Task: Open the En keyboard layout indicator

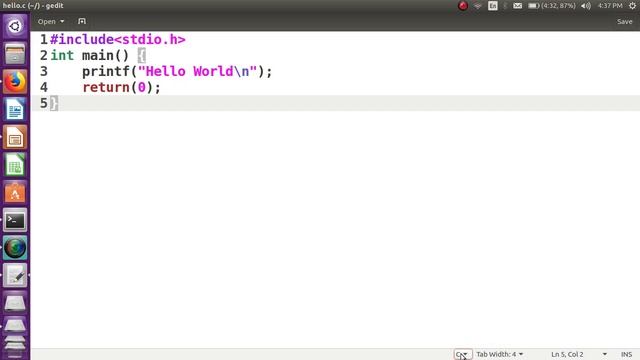Action: 493,6
